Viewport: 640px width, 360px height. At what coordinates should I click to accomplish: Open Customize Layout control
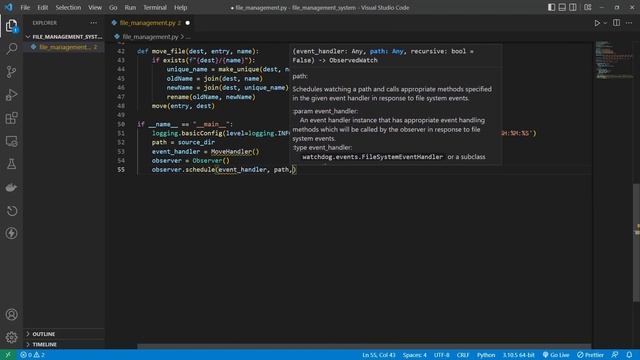coord(588,7)
